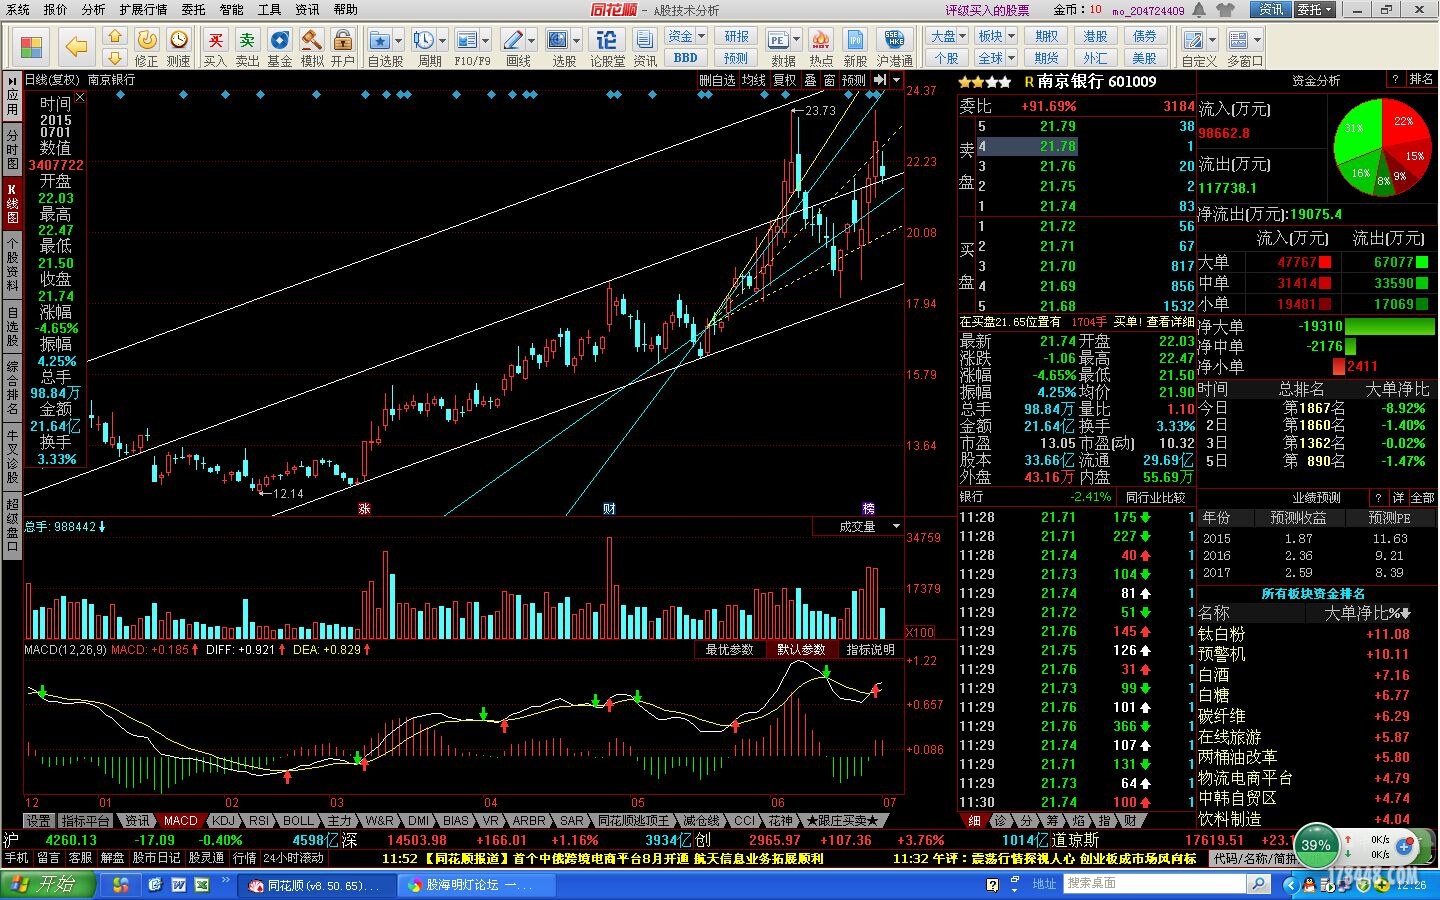Click the 指标说明 button
This screenshot has width=1440, height=900.
pos(871,649)
